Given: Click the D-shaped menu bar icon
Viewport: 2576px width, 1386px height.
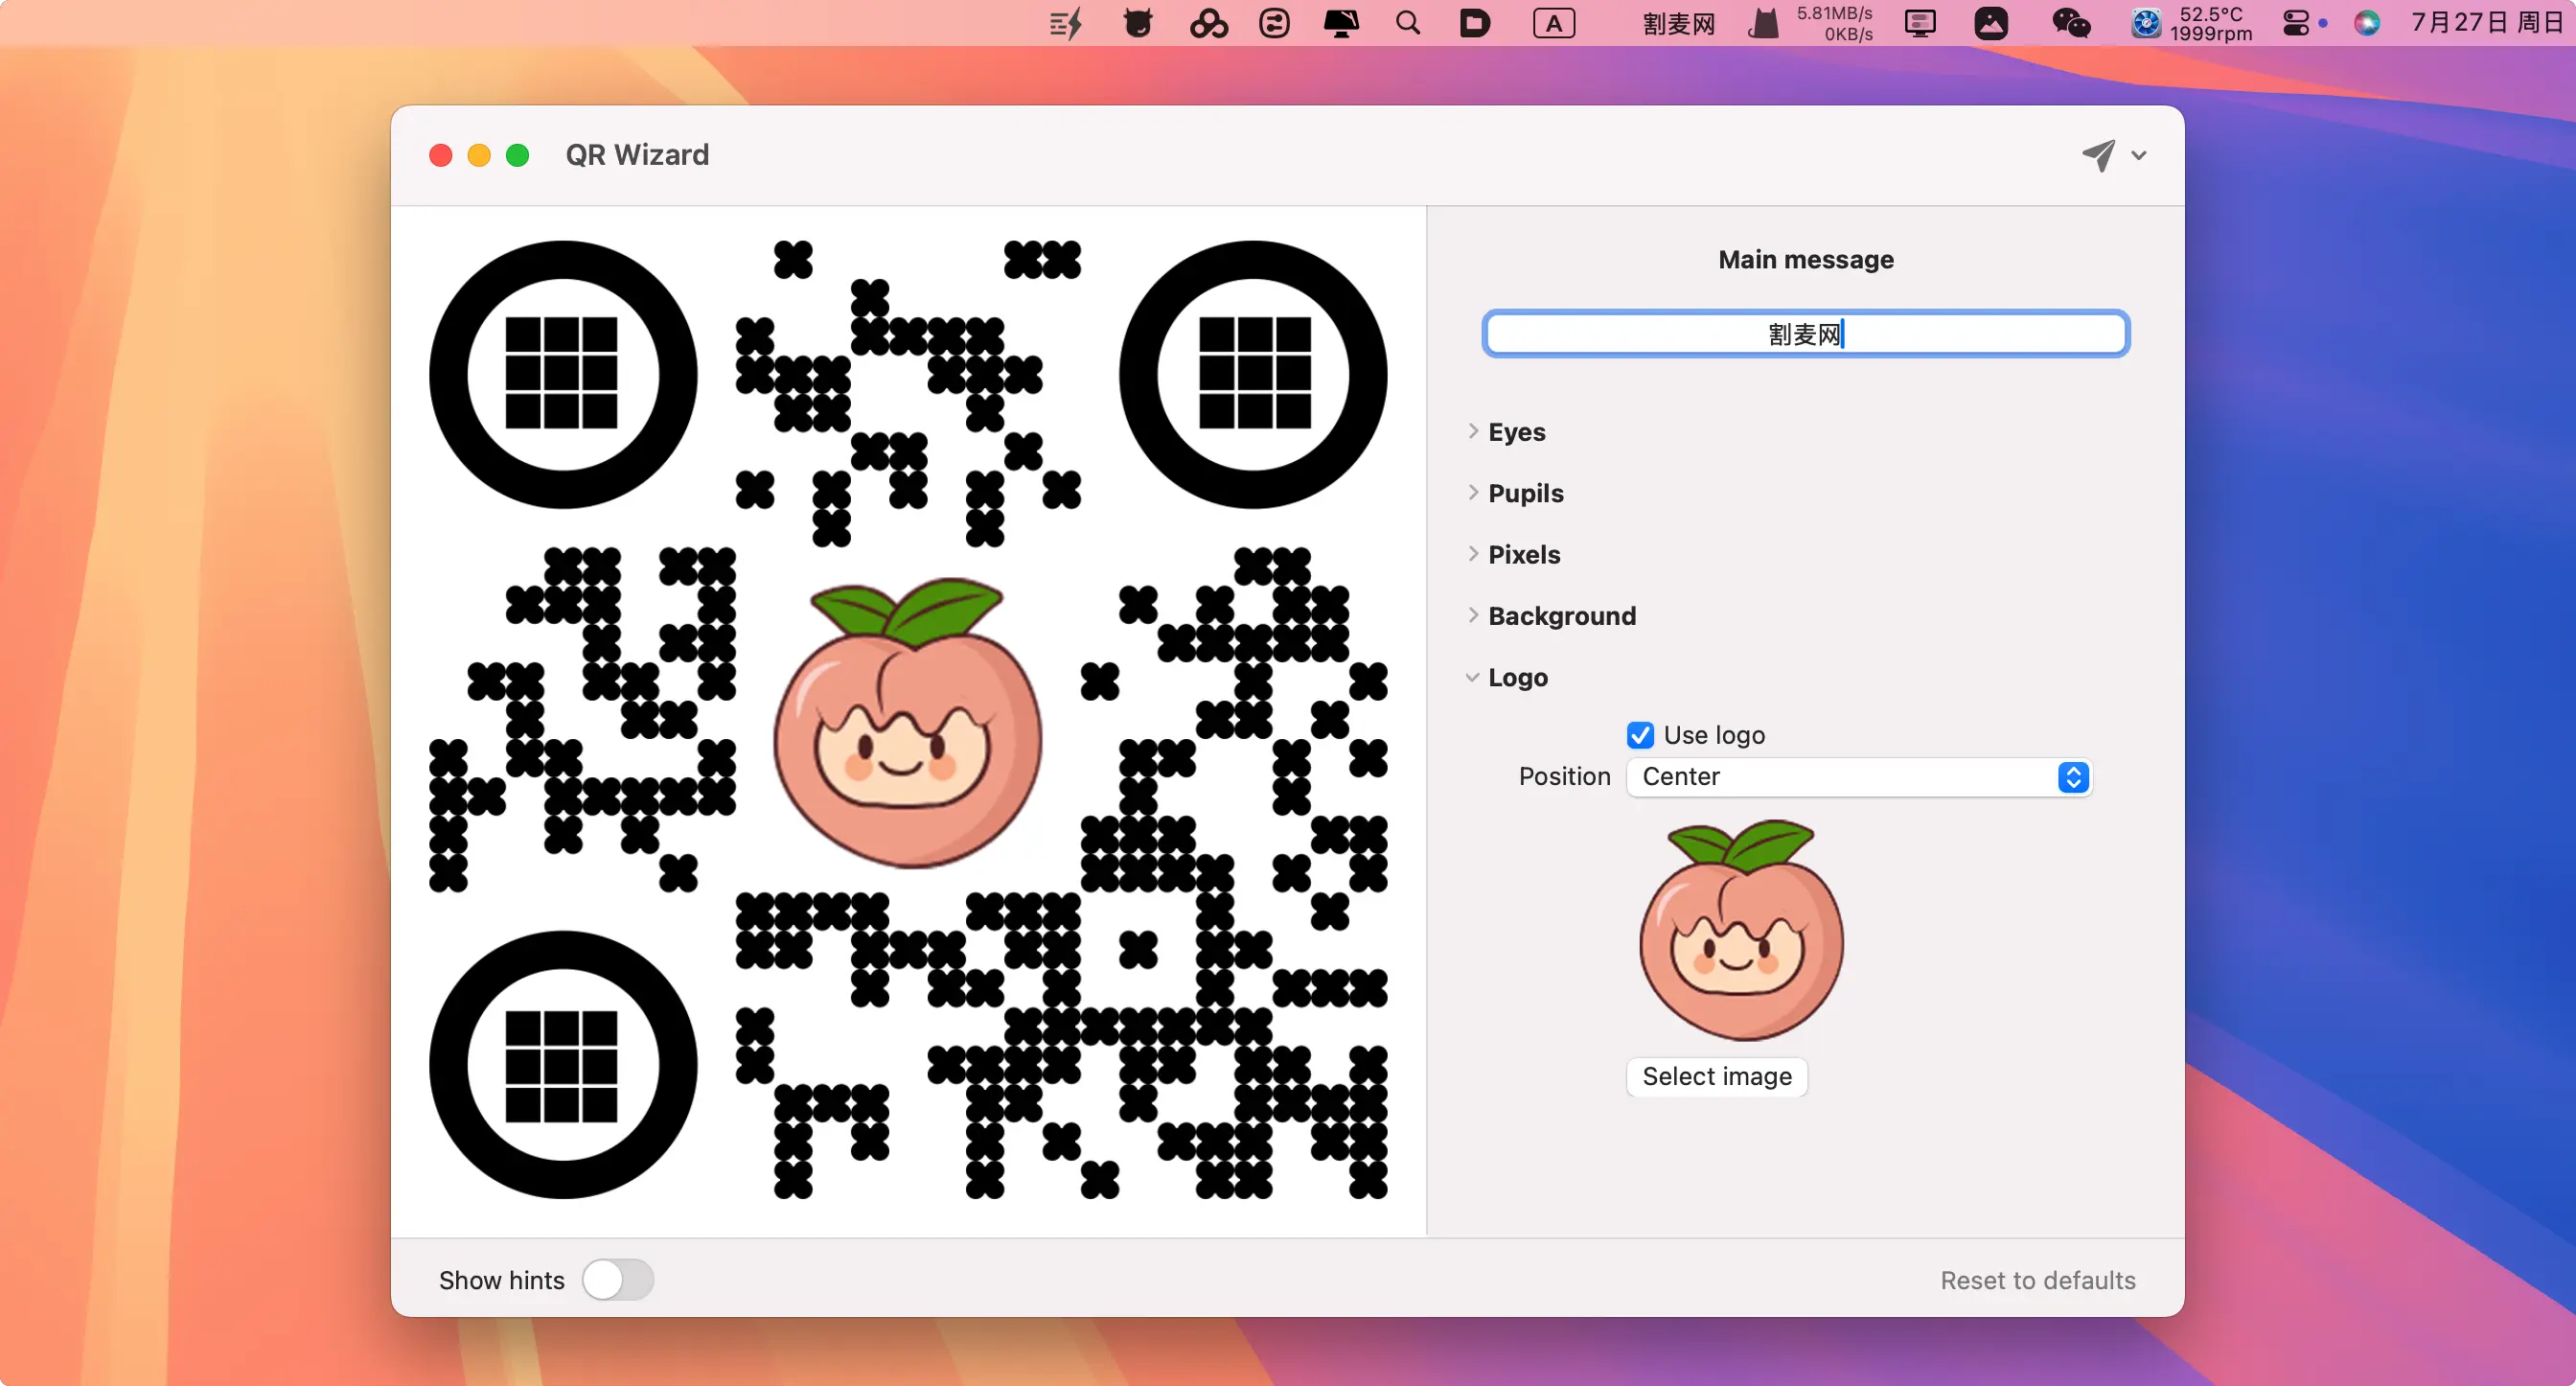Looking at the screenshot, I should pyautogui.click(x=1475, y=23).
